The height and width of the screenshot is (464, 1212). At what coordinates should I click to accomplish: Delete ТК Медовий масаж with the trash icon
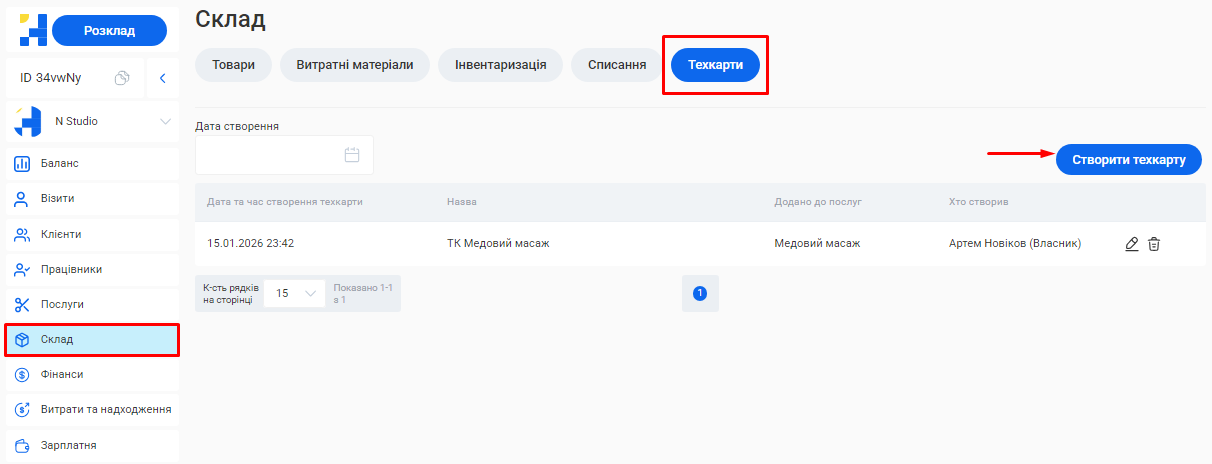[x=1154, y=244]
